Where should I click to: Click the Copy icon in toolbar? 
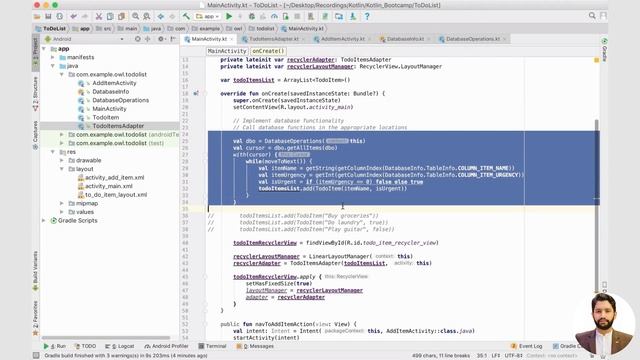tap(110, 16)
